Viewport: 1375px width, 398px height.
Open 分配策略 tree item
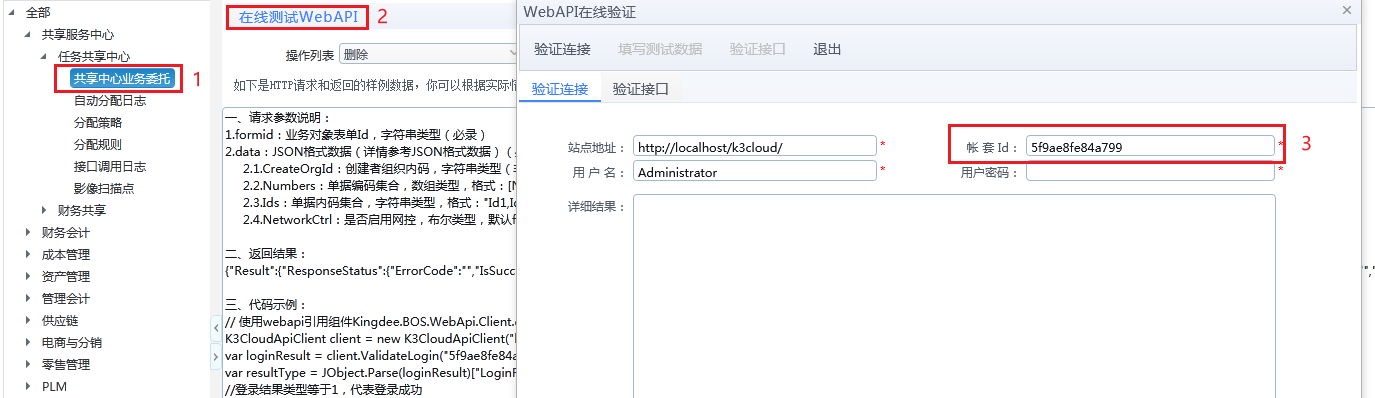point(98,122)
